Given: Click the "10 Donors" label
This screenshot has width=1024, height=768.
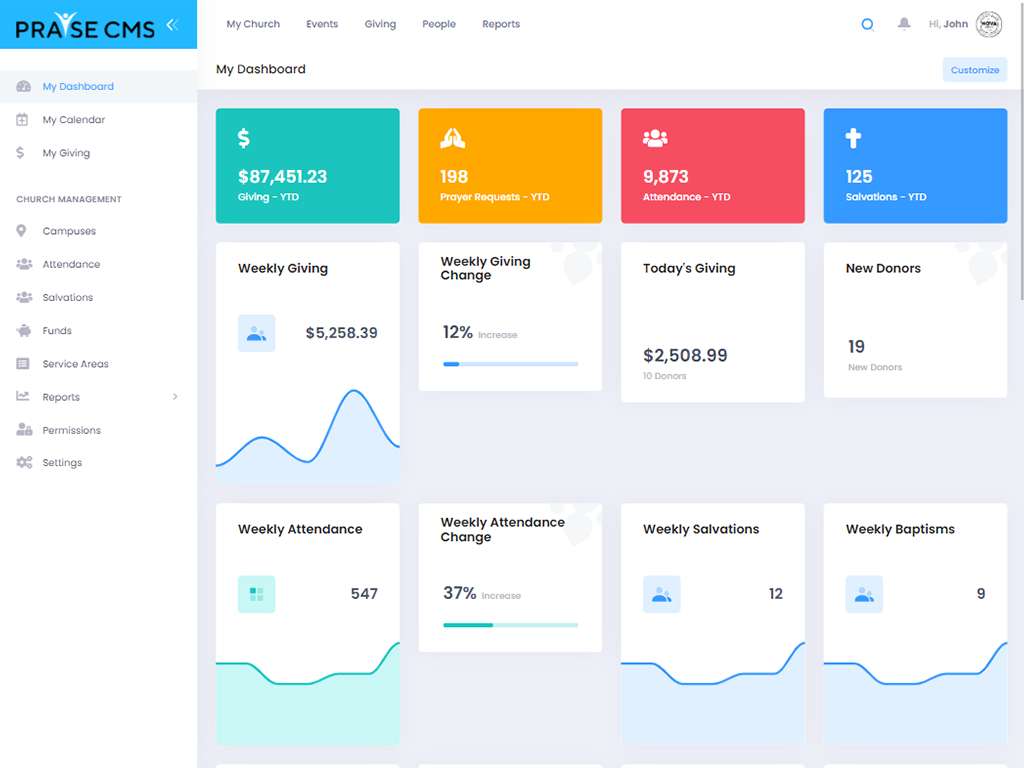Looking at the screenshot, I should (664, 376).
